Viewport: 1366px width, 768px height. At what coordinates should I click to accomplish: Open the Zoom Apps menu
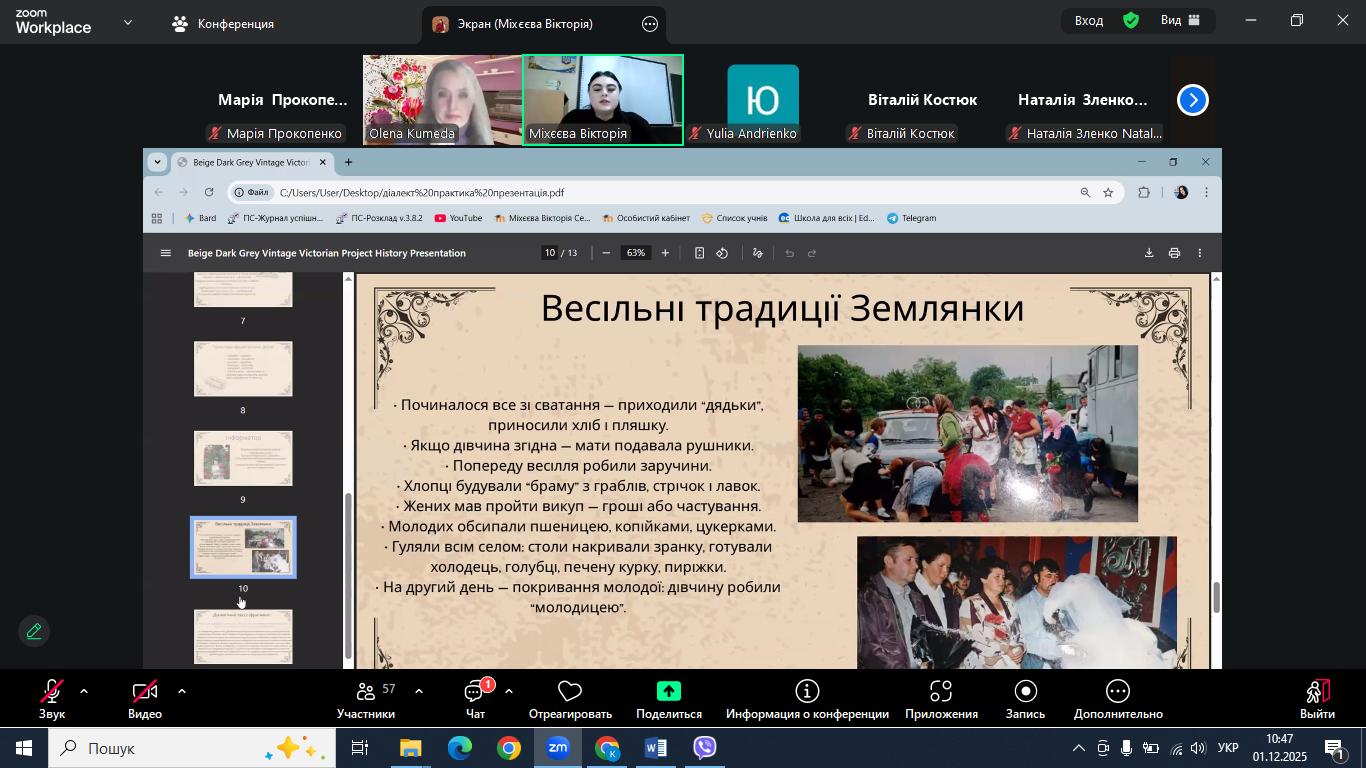coord(940,698)
